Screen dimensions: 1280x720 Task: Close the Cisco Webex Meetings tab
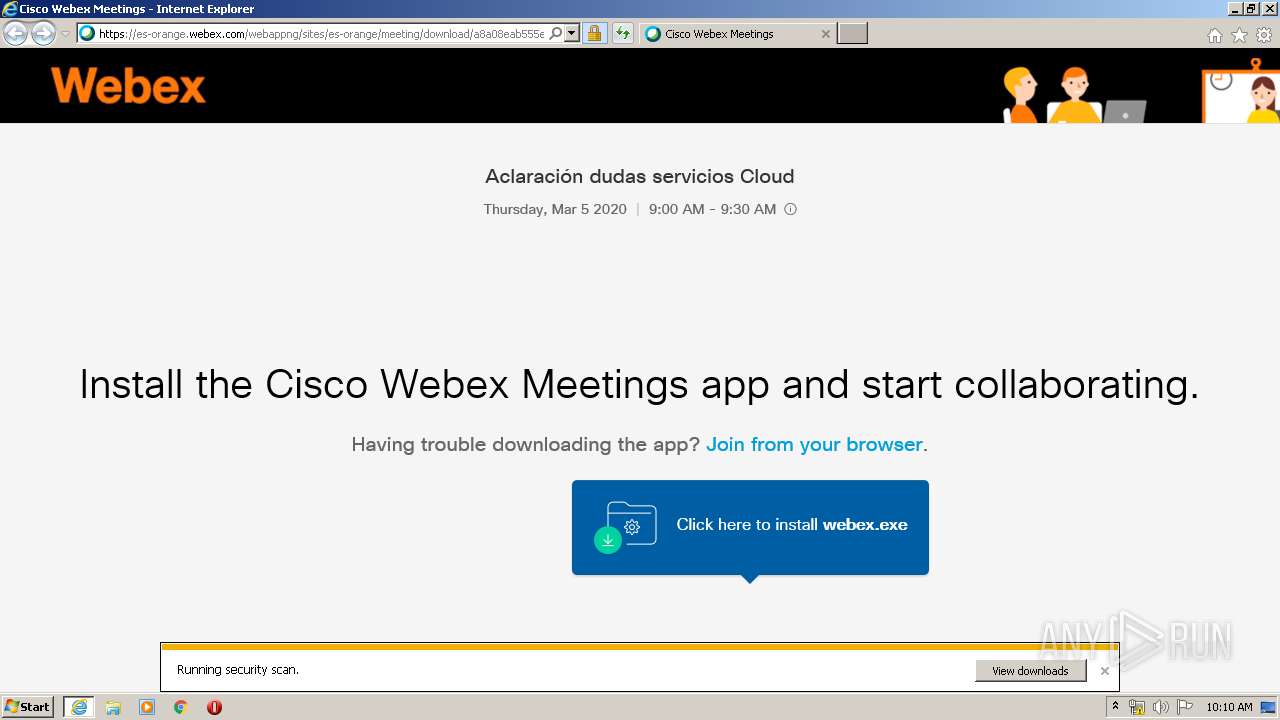(825, 33)
